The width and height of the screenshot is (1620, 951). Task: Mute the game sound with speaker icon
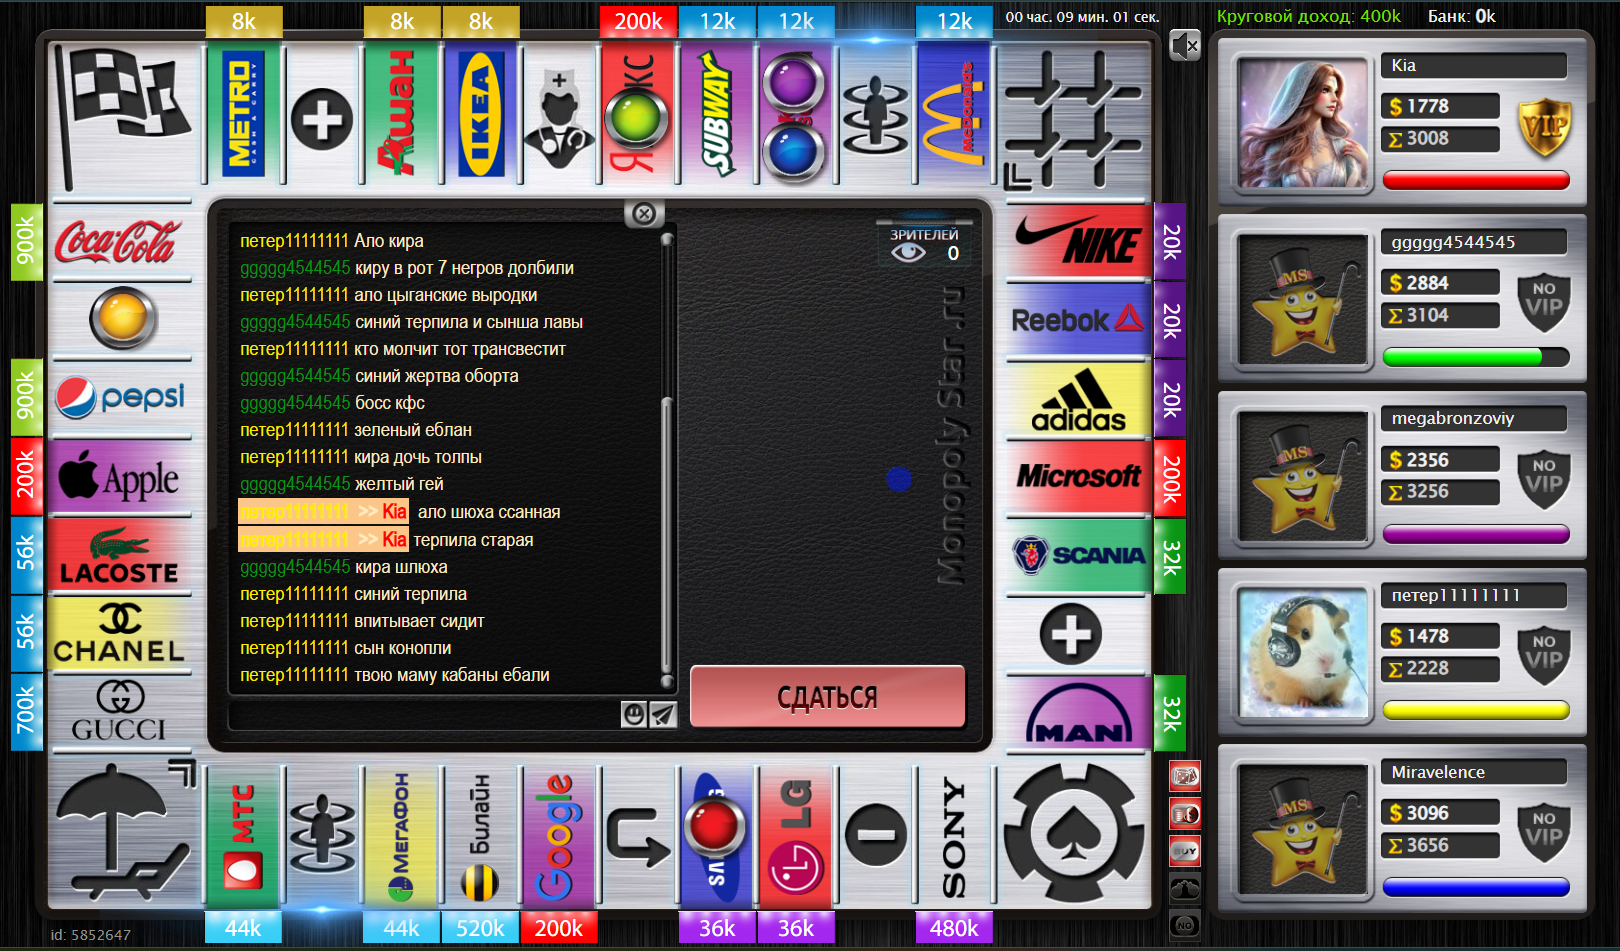click(1185, 45)
